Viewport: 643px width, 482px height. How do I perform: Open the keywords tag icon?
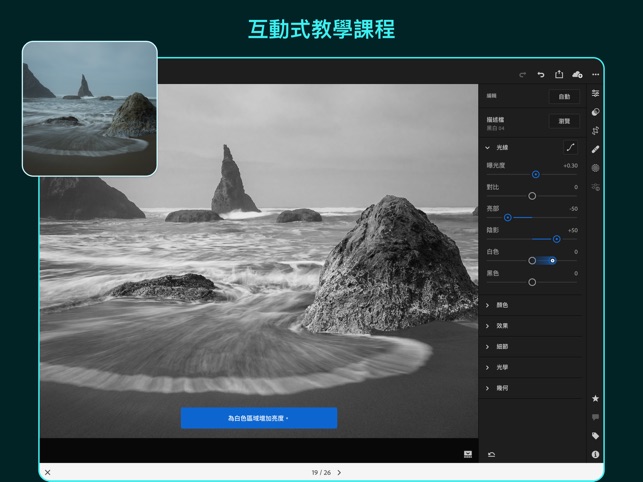click(595, 436)
